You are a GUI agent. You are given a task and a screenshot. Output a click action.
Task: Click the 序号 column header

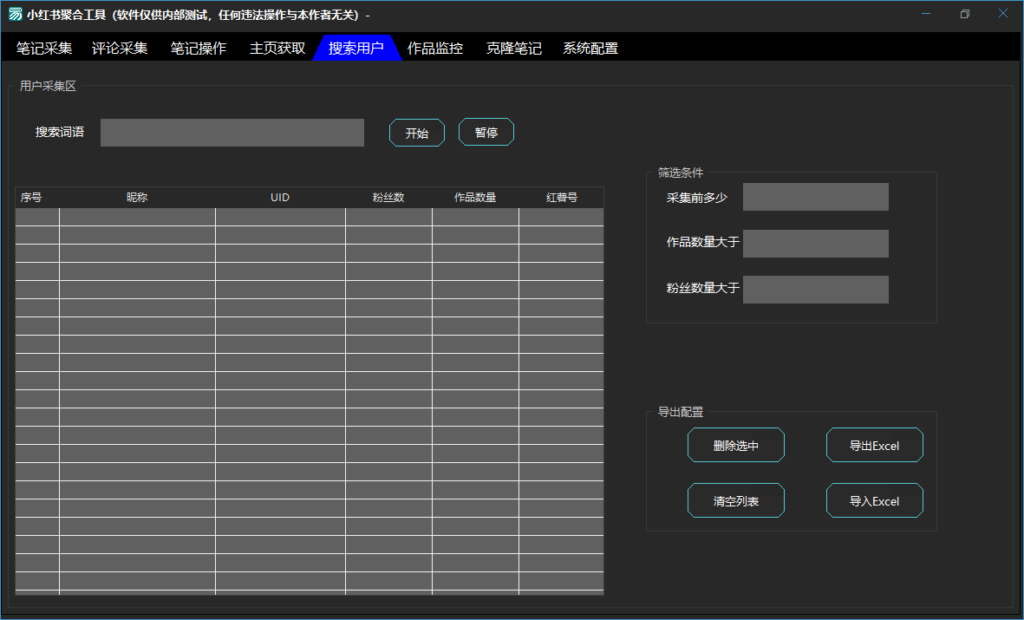tap(37, 197)
